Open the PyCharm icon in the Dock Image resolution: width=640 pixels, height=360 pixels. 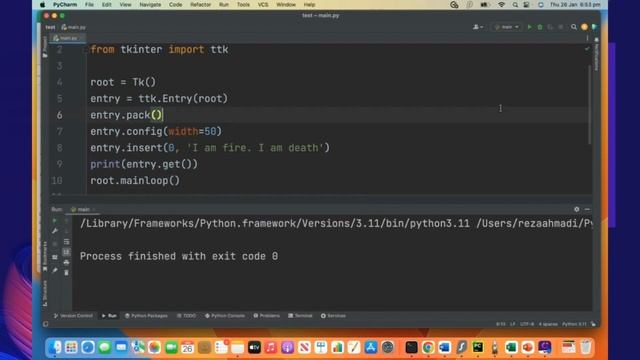tap(478, 347)
